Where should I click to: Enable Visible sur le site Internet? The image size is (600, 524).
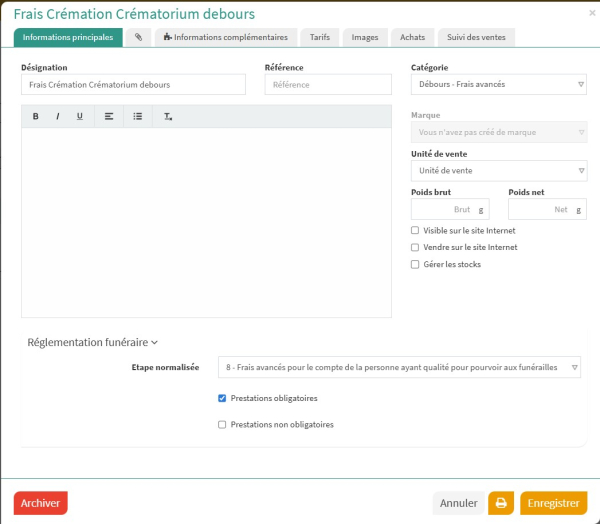[x=415, y=230]
